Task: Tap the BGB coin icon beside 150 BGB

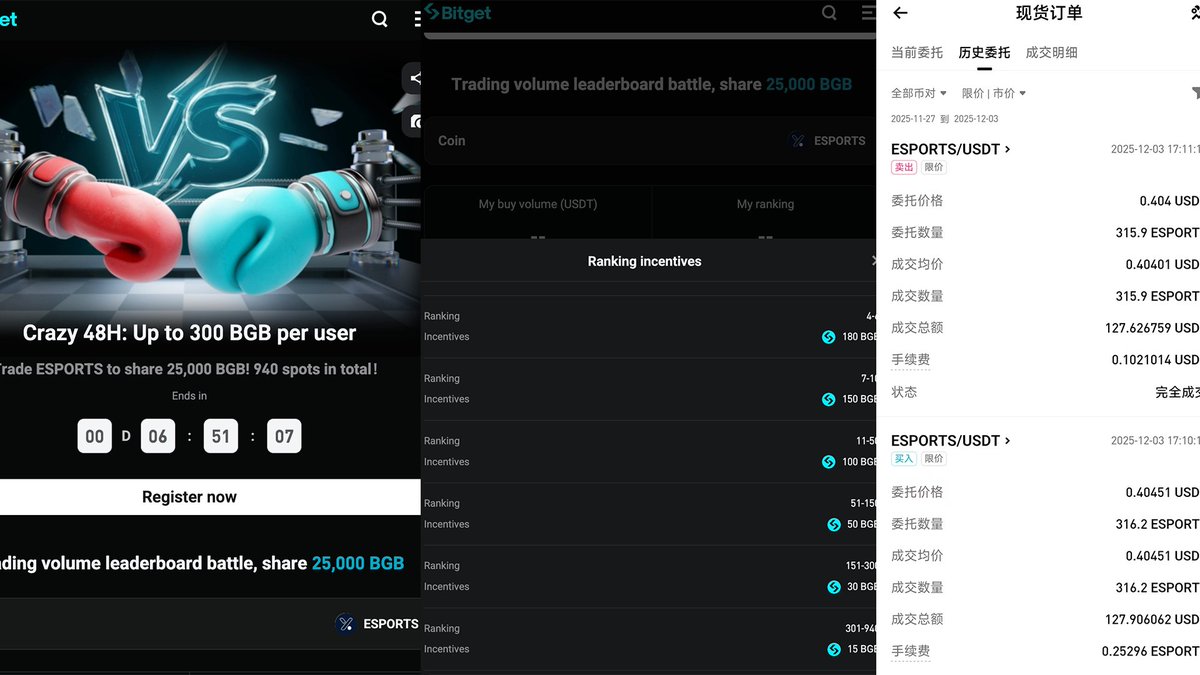Action: tap(828, 399)
